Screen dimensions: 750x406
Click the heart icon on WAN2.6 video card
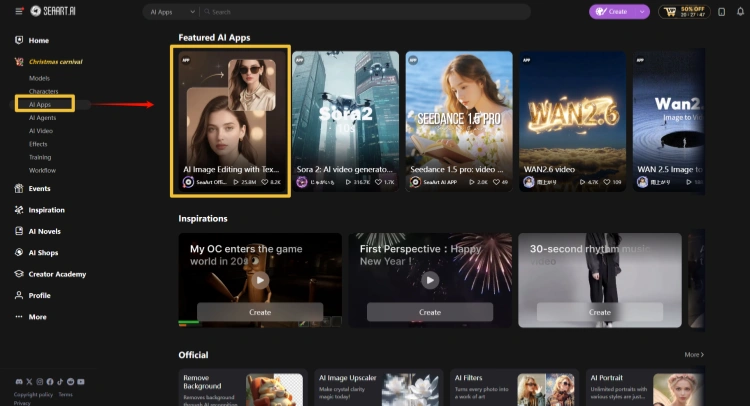tap(605, 182)
